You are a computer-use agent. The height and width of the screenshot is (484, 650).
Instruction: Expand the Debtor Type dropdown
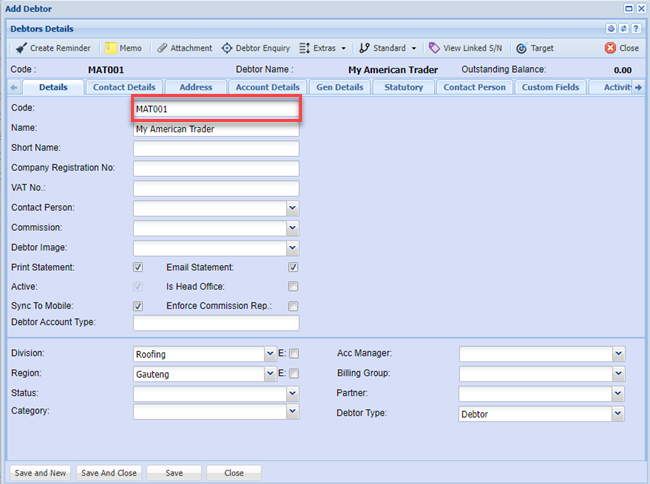point(618,413)
